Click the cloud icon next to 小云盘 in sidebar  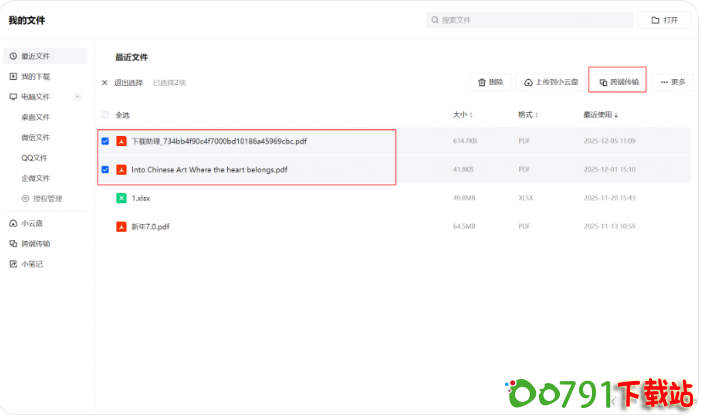click(x=13, y=223)
